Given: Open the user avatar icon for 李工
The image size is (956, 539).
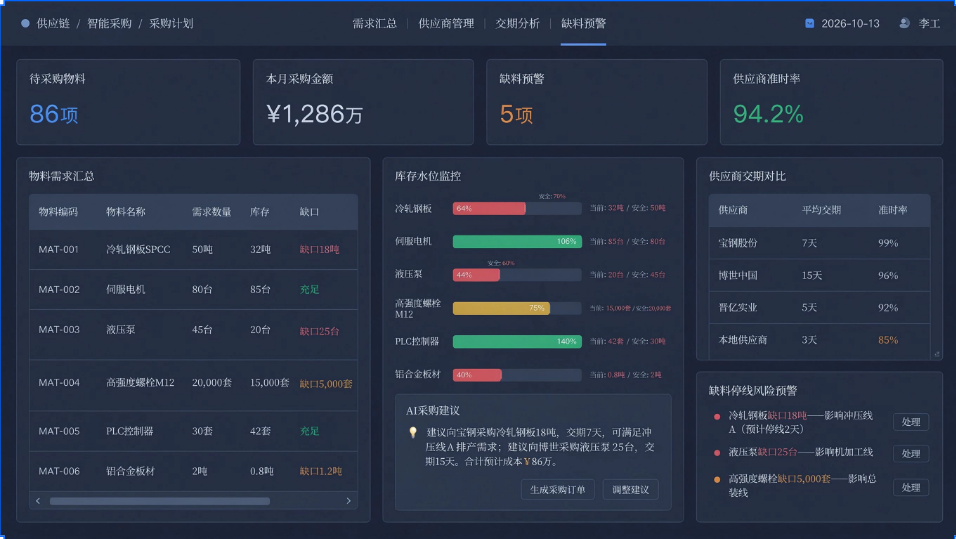Looking at the screenshot, I should coord(904,23).
